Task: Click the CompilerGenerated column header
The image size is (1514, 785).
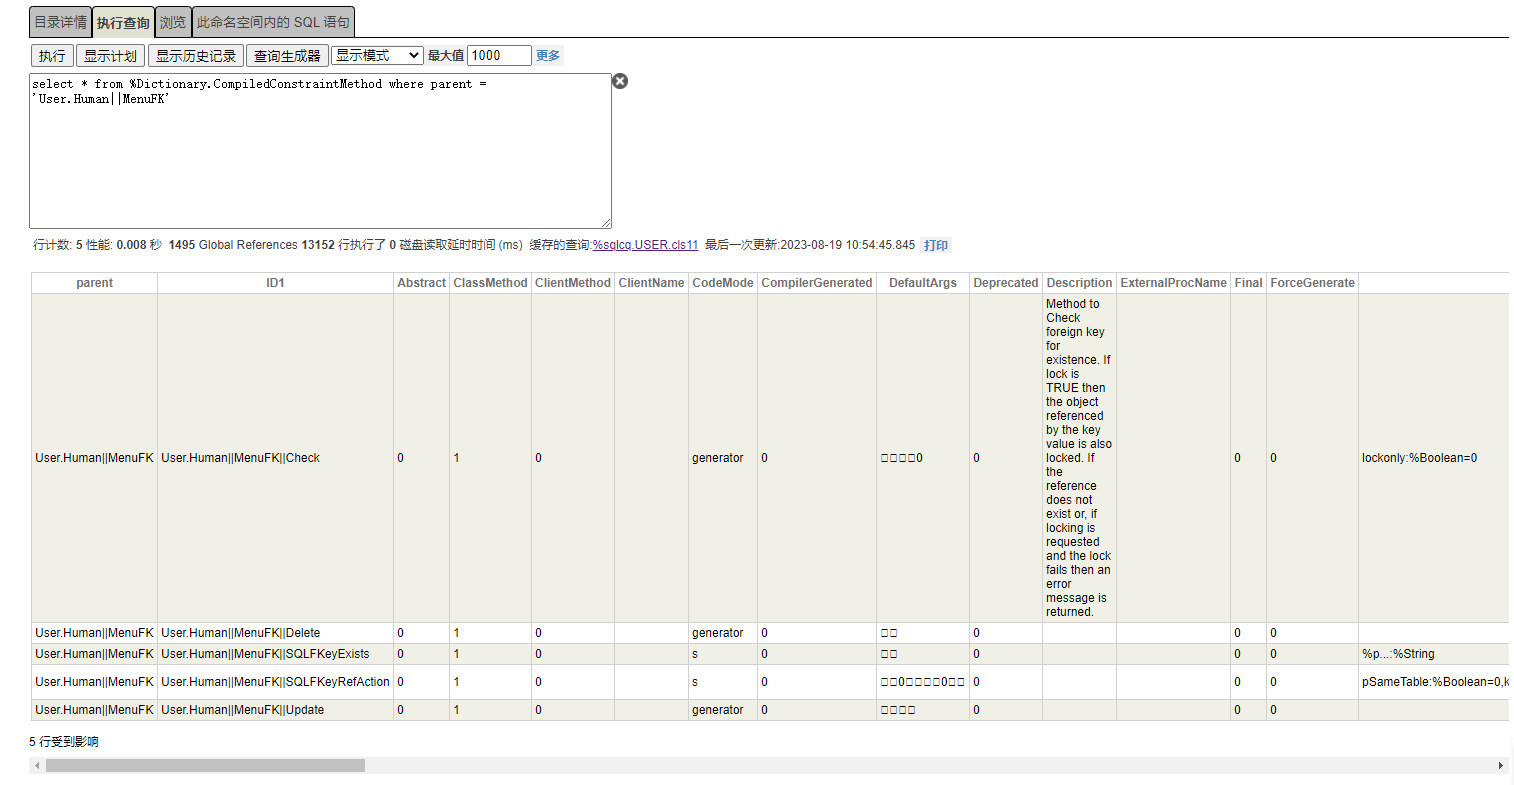Action: (817, 283)
